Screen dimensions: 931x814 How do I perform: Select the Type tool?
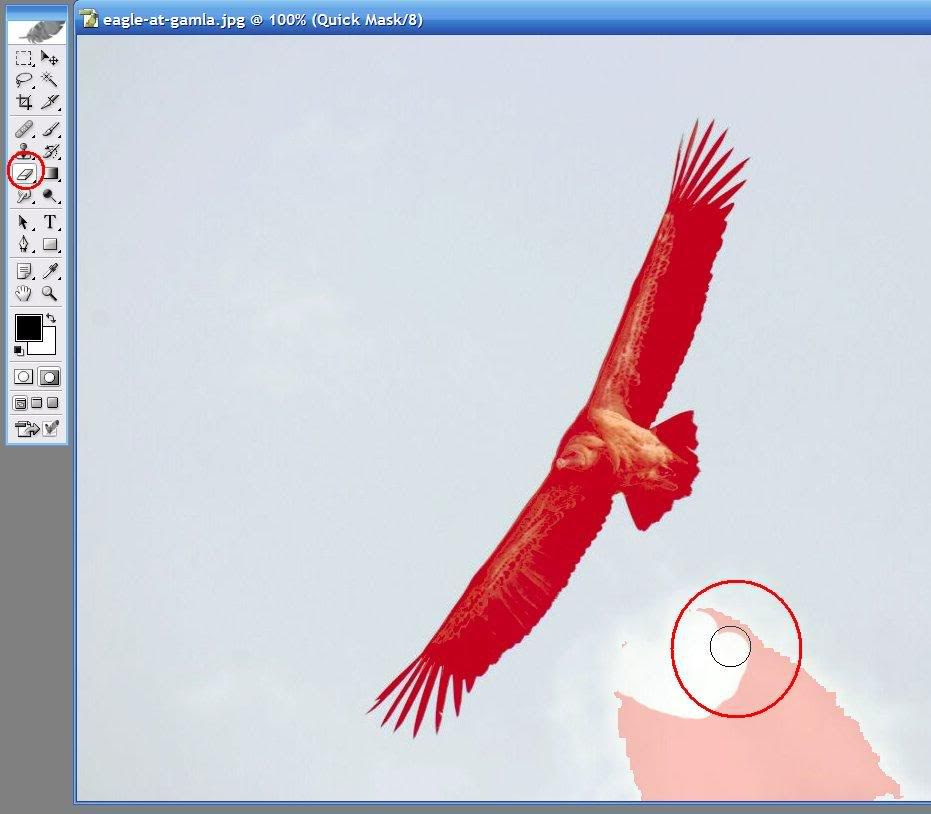point(50,222)
